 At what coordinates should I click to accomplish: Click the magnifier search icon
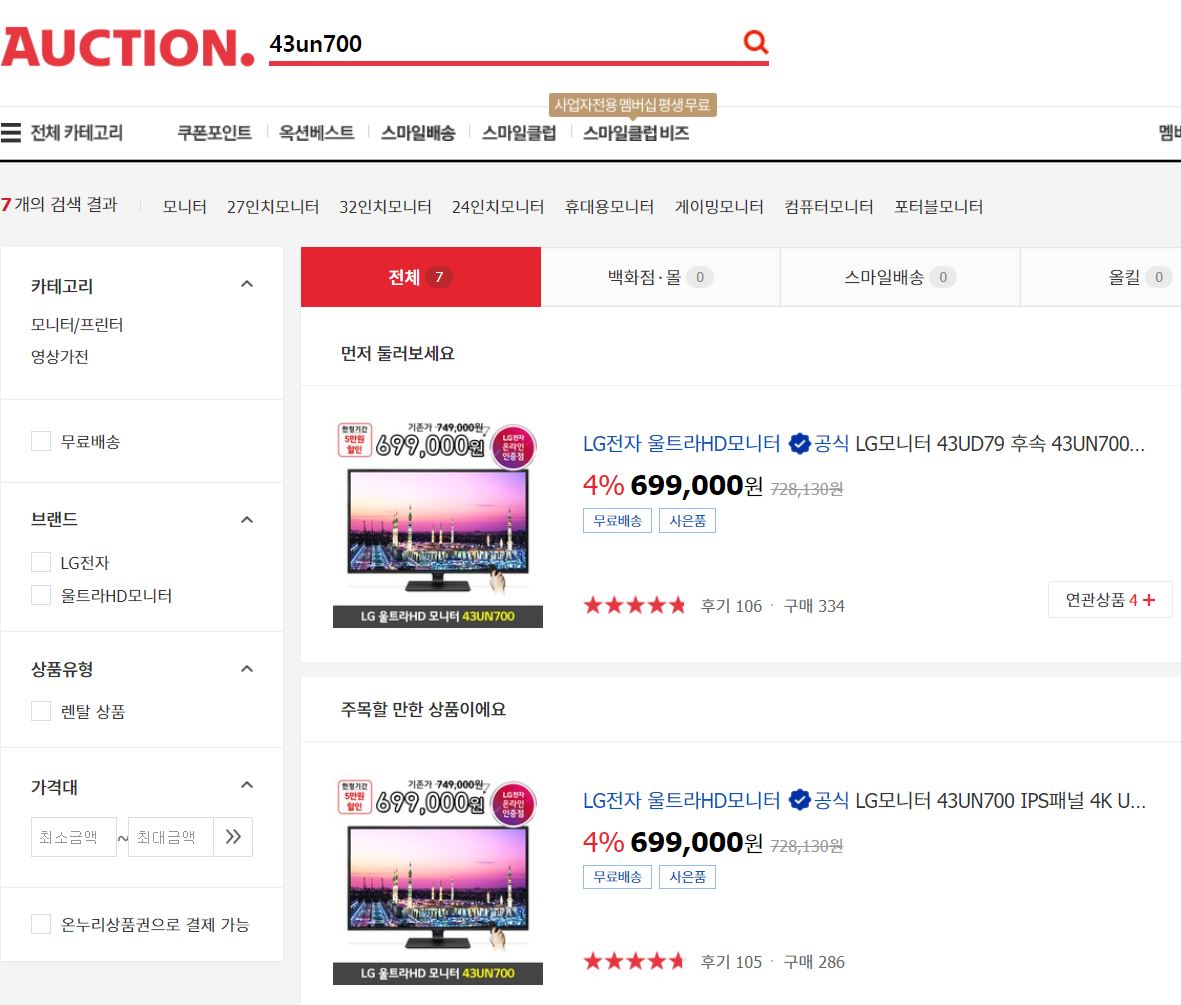[755, 42]
